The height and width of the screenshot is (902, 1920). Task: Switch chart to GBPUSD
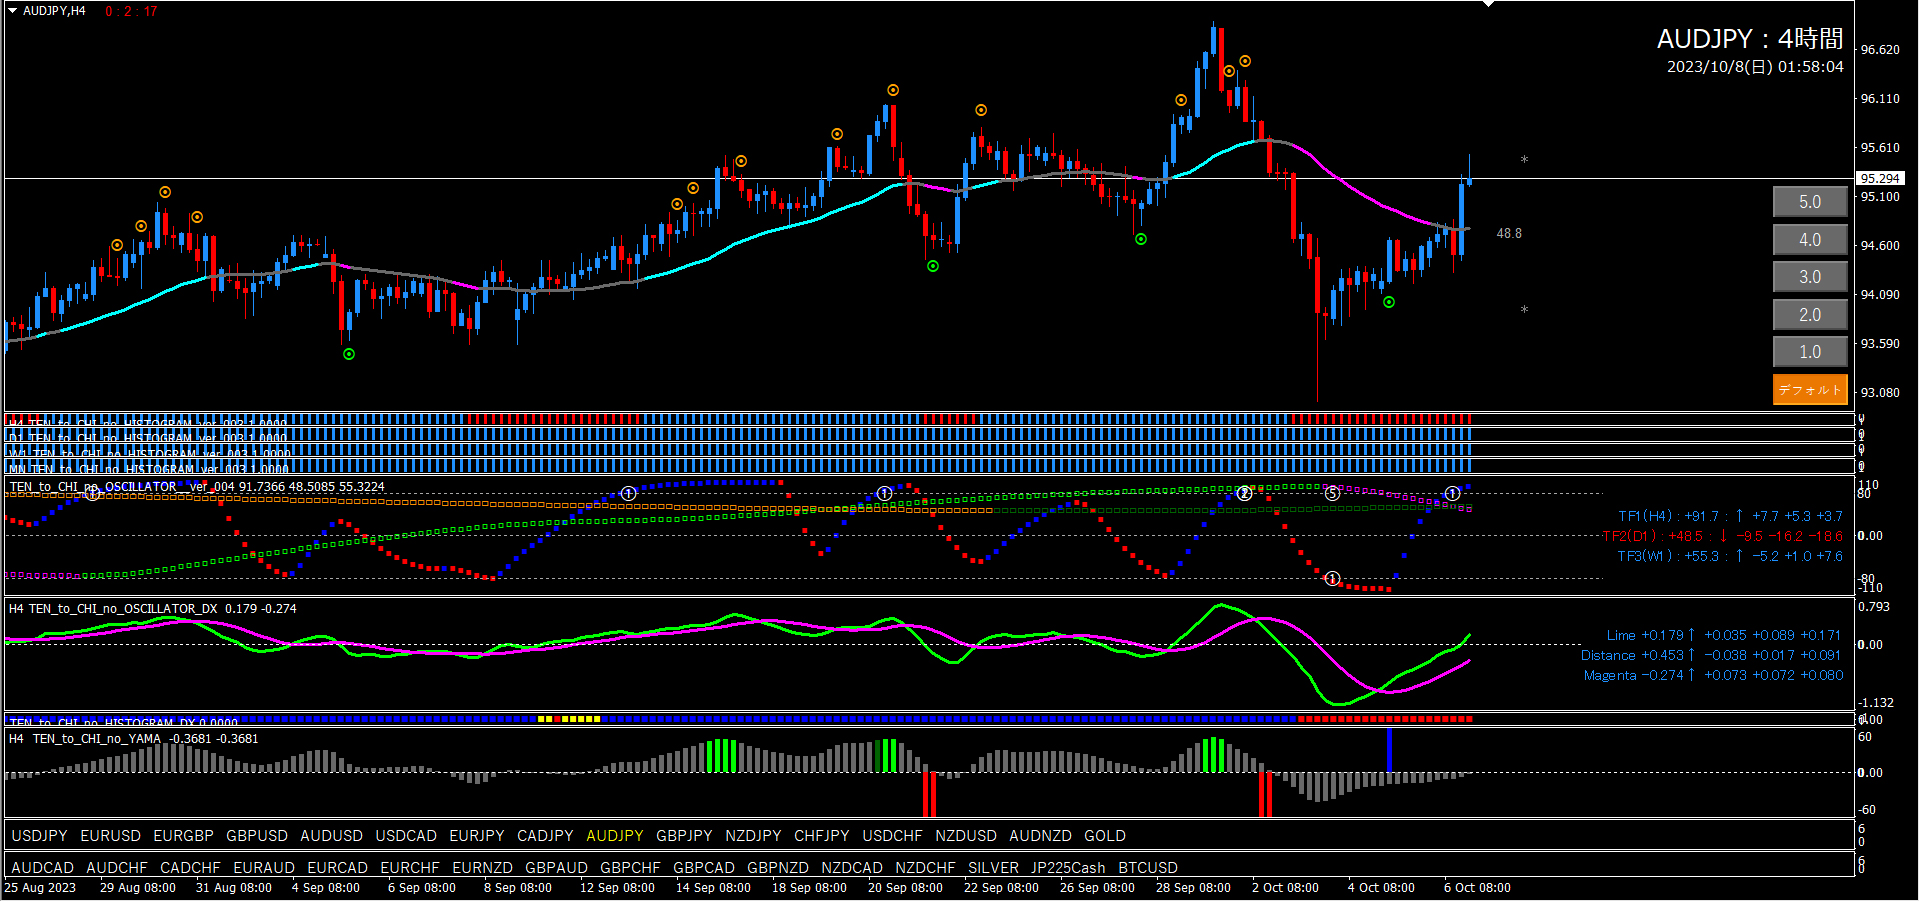point(257,836)
